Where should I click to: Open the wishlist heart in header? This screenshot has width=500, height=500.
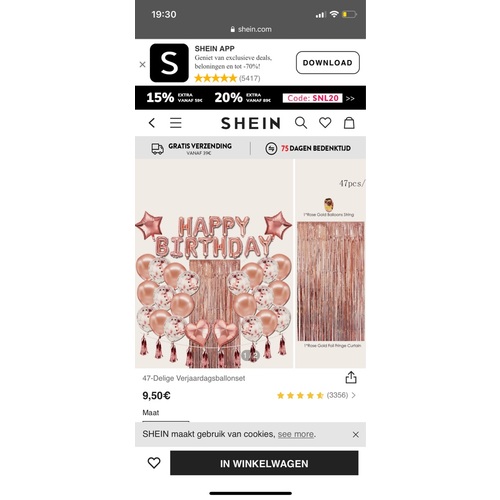(325, 123)
